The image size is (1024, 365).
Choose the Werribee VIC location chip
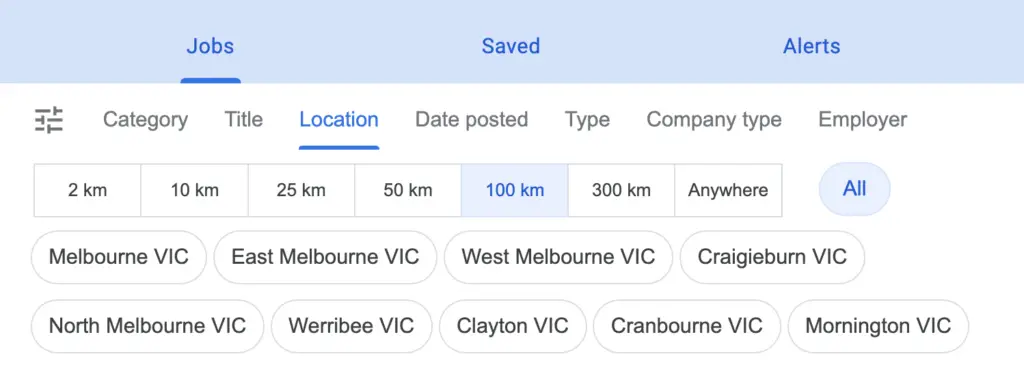tap(351, 326)
